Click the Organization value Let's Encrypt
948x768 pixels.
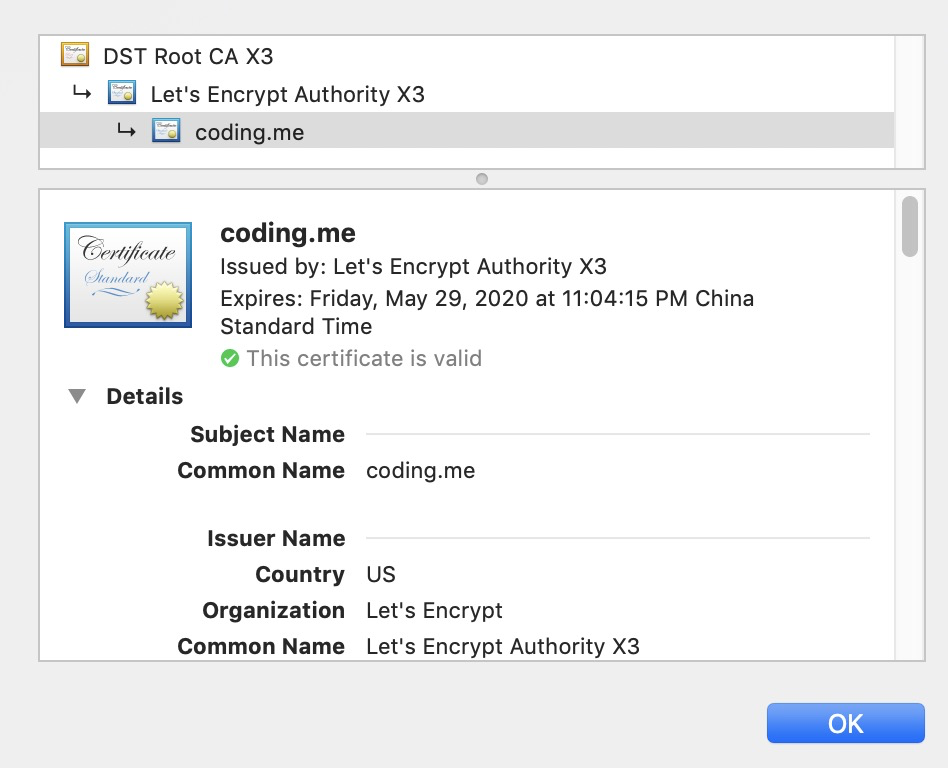click(x=434, y=611)
